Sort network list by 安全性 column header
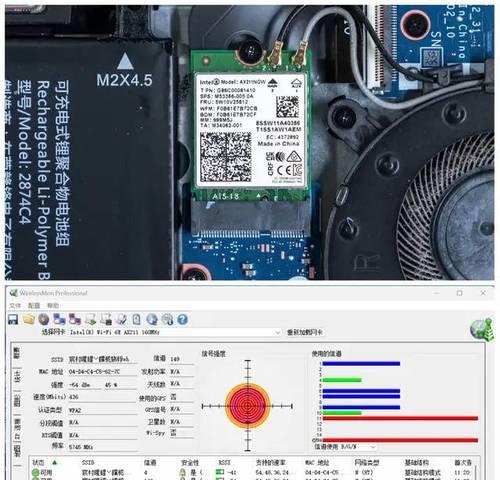500x480 pixels. [x=190, y=463]
